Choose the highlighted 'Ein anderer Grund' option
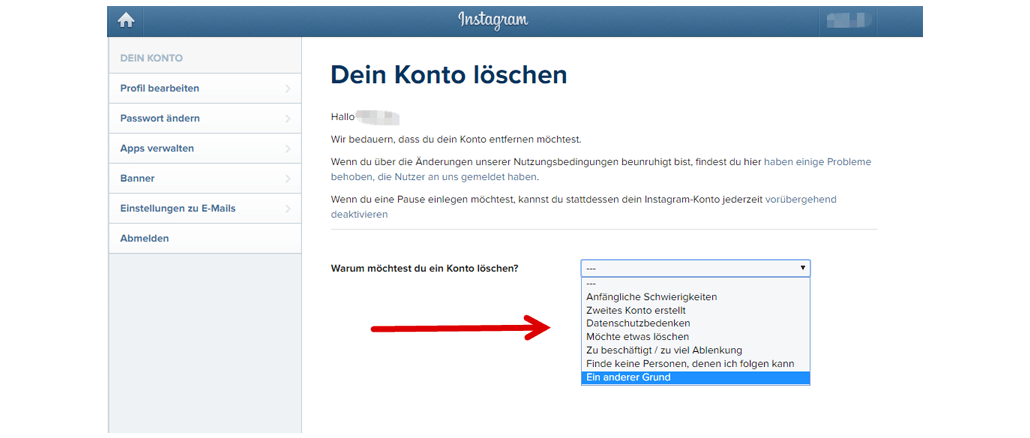 (x=696, y=378)
